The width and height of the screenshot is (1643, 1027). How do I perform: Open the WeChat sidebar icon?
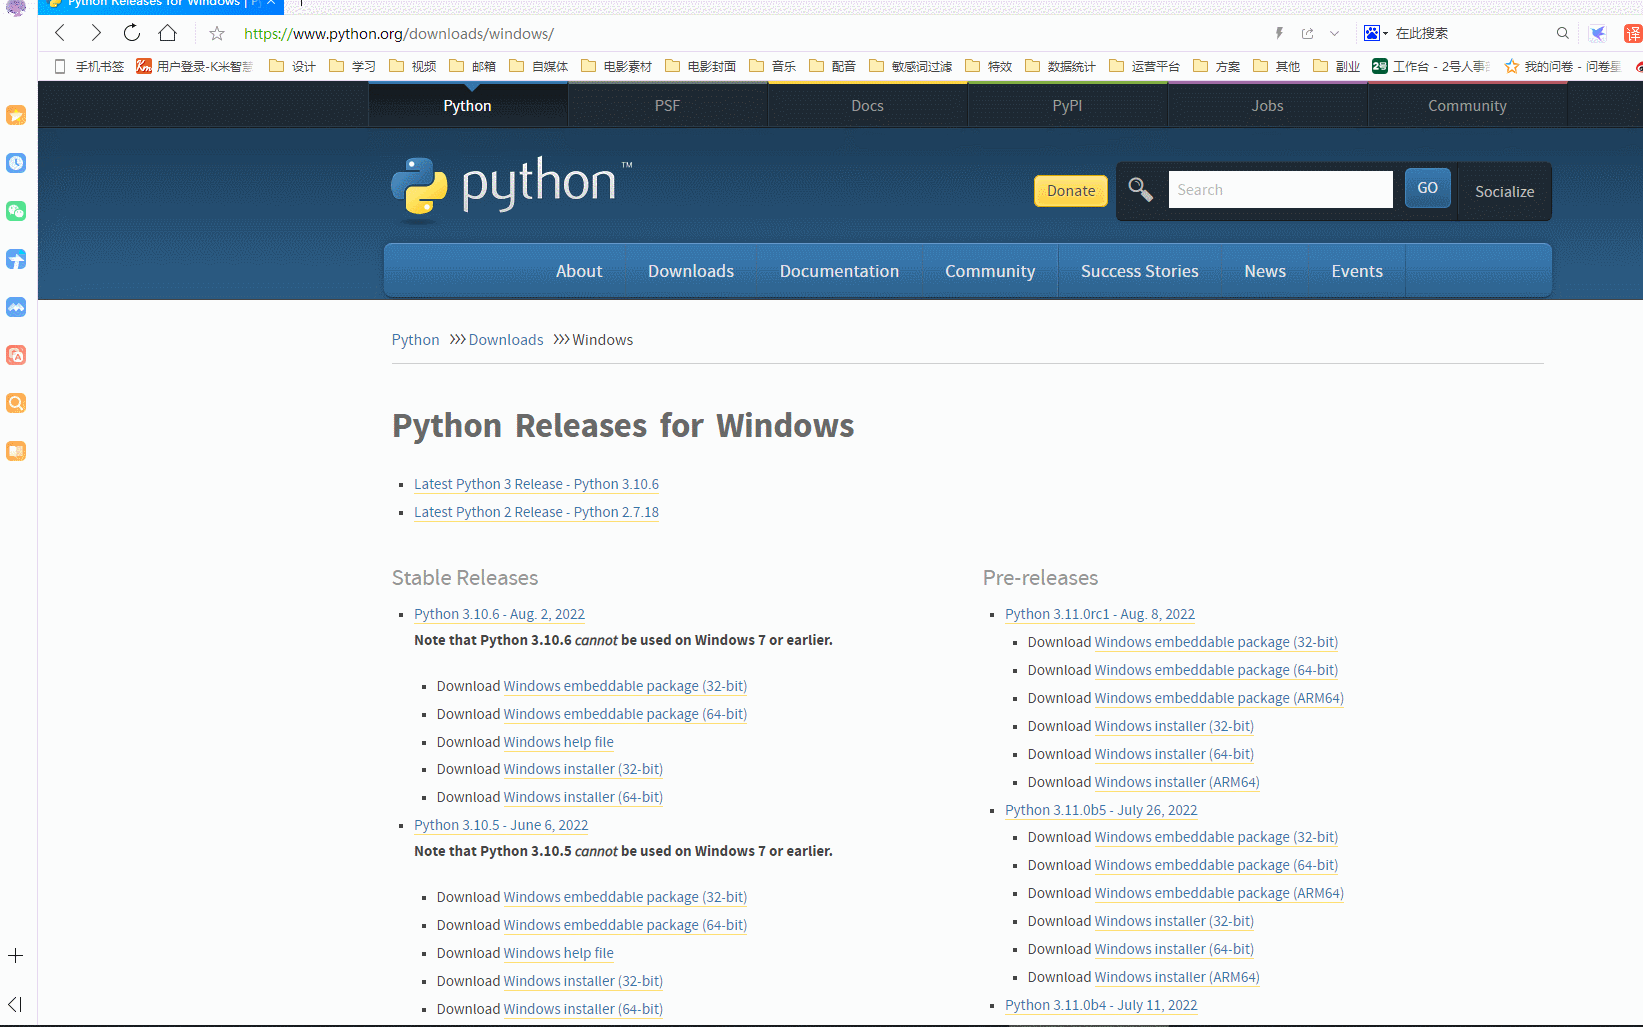pos(16,211)
